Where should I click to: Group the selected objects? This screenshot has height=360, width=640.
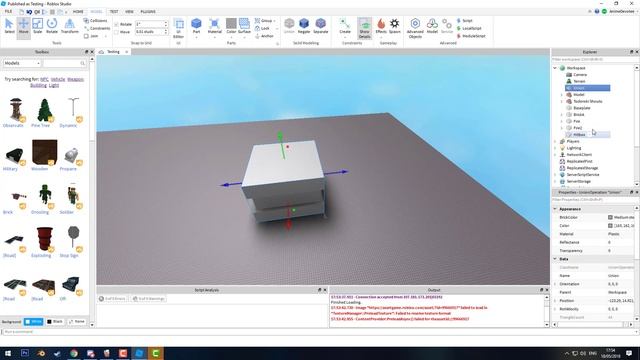coord(263,20)
